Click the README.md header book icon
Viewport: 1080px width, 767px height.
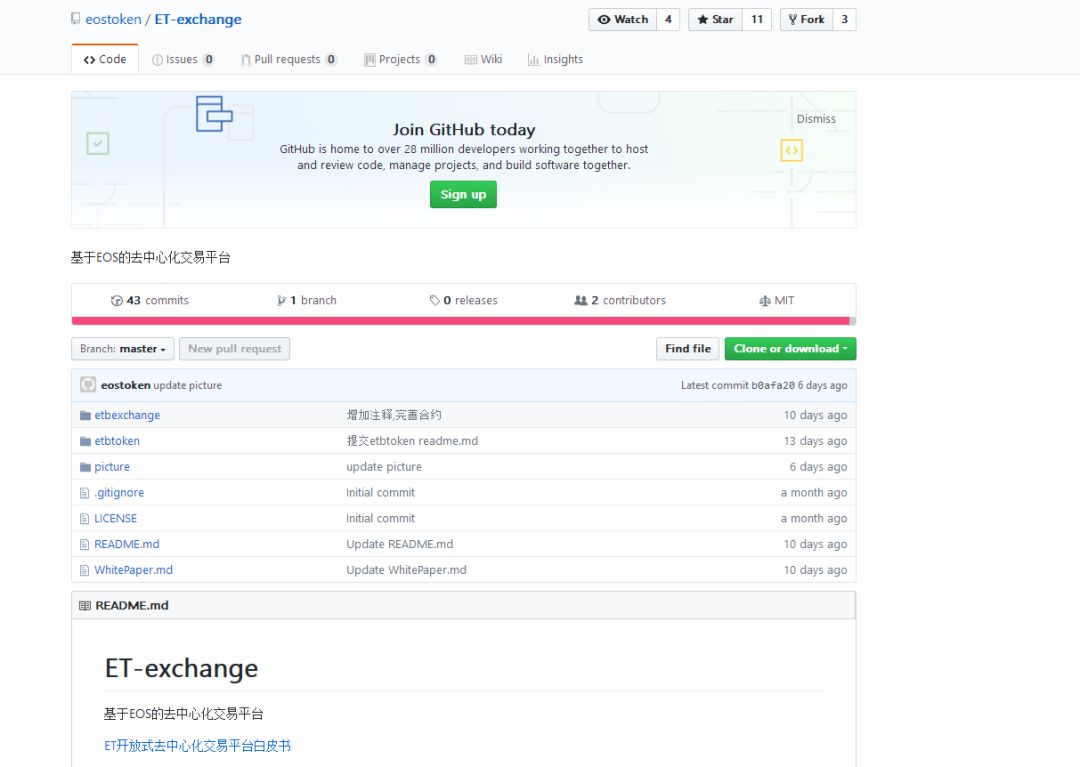pyautogui.click(x=85, y=606)
